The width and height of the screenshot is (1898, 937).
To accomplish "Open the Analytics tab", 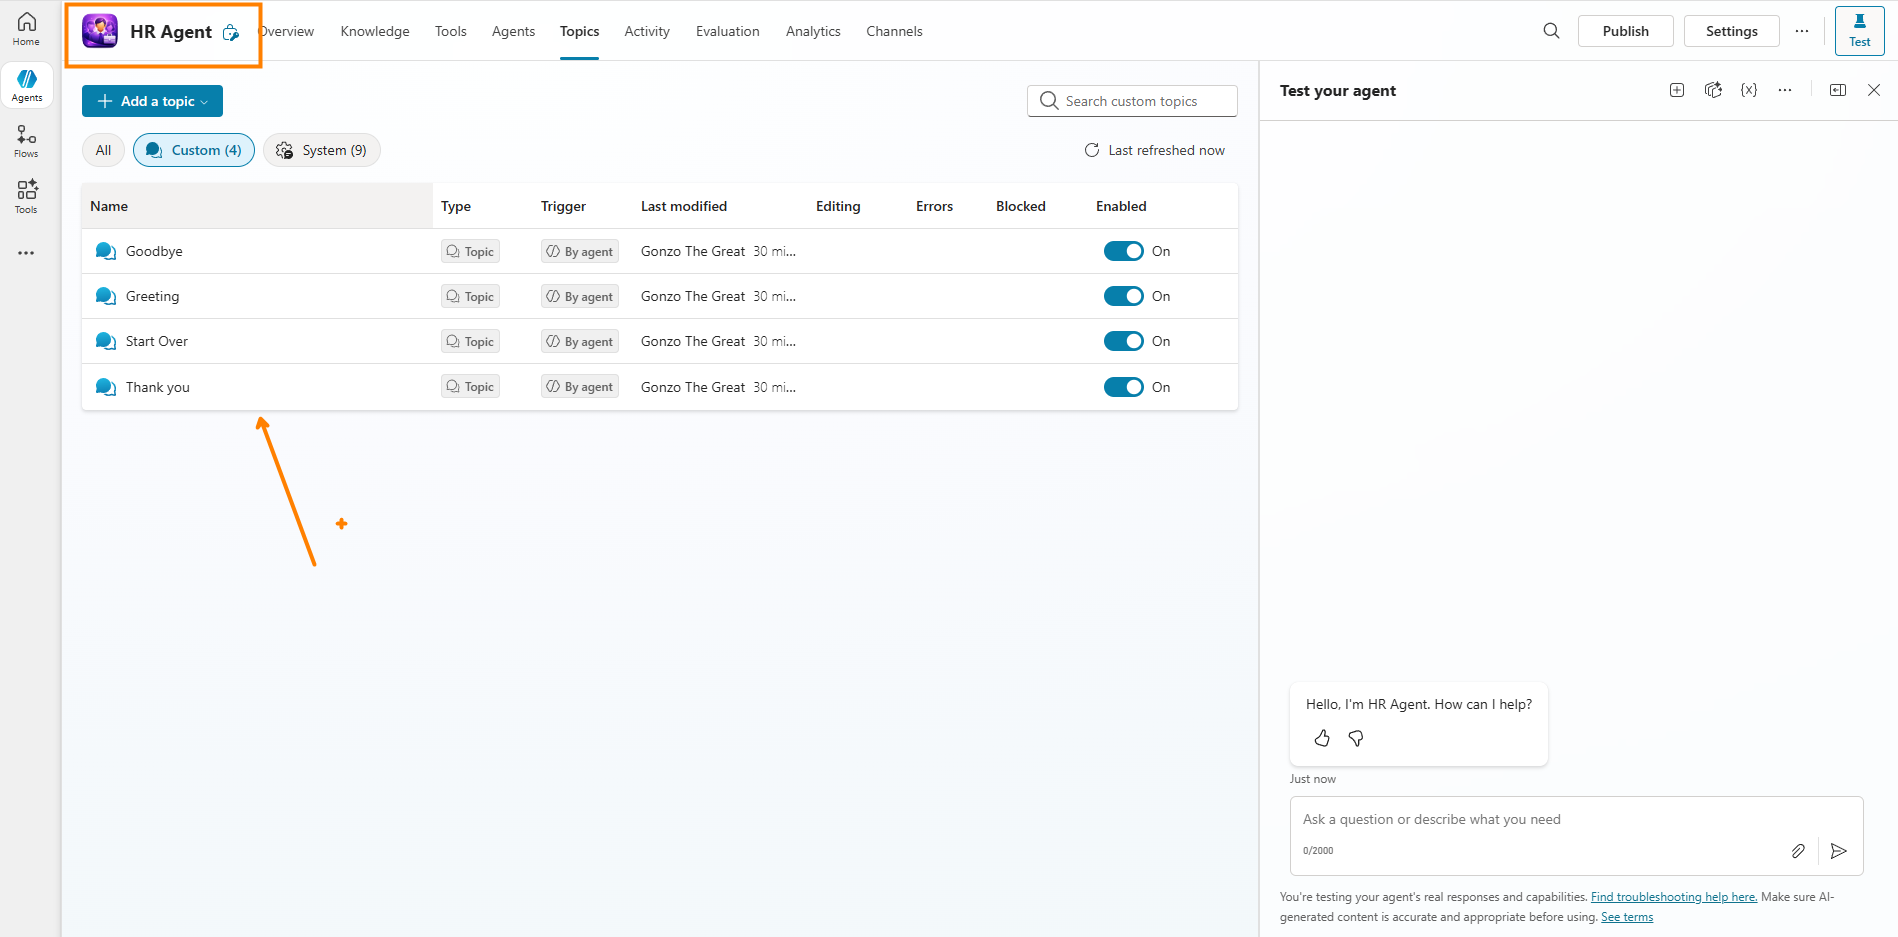I will 813,31.
